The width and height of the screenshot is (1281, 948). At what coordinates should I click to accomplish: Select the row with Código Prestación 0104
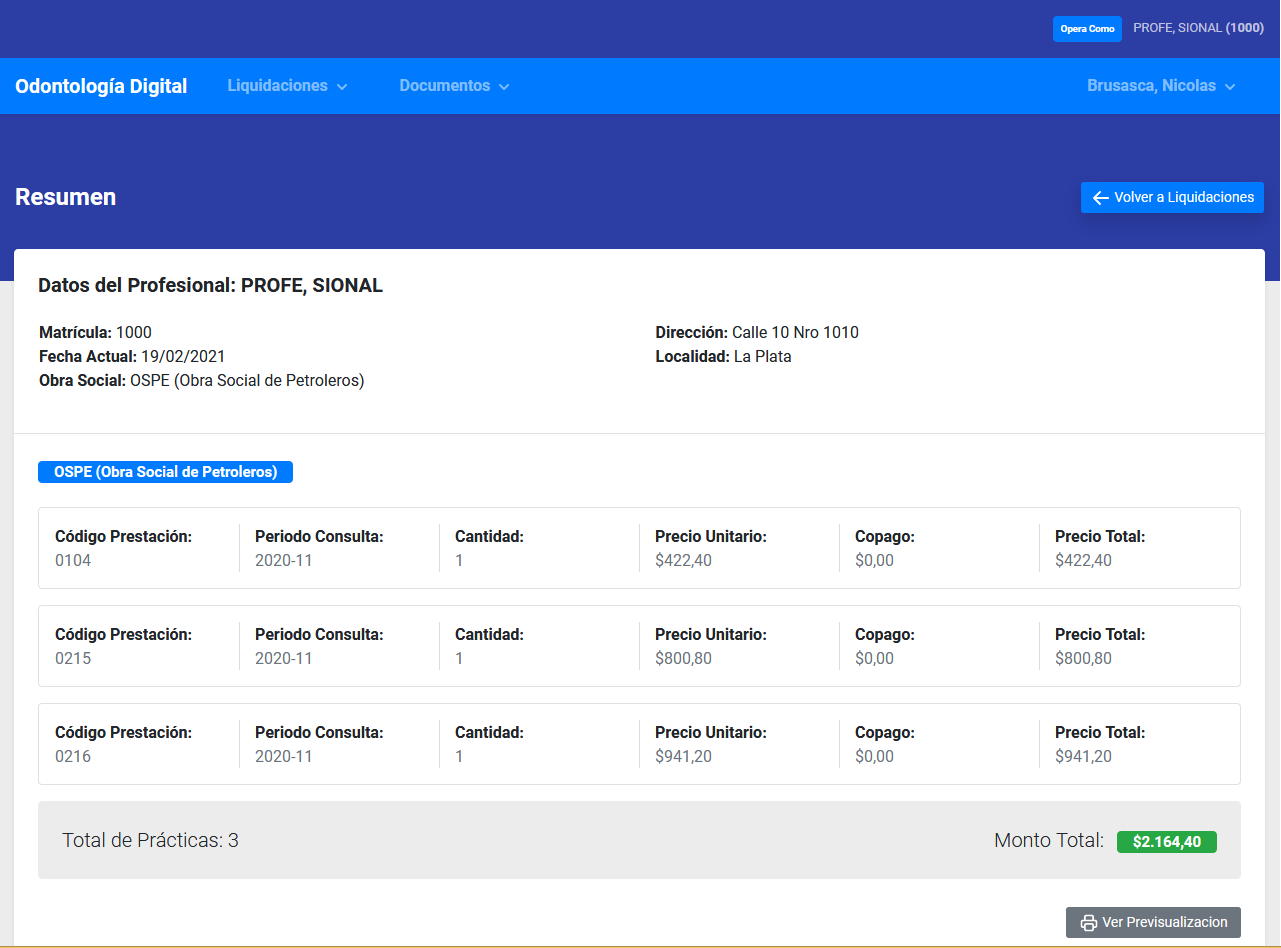tap(639, 548)
